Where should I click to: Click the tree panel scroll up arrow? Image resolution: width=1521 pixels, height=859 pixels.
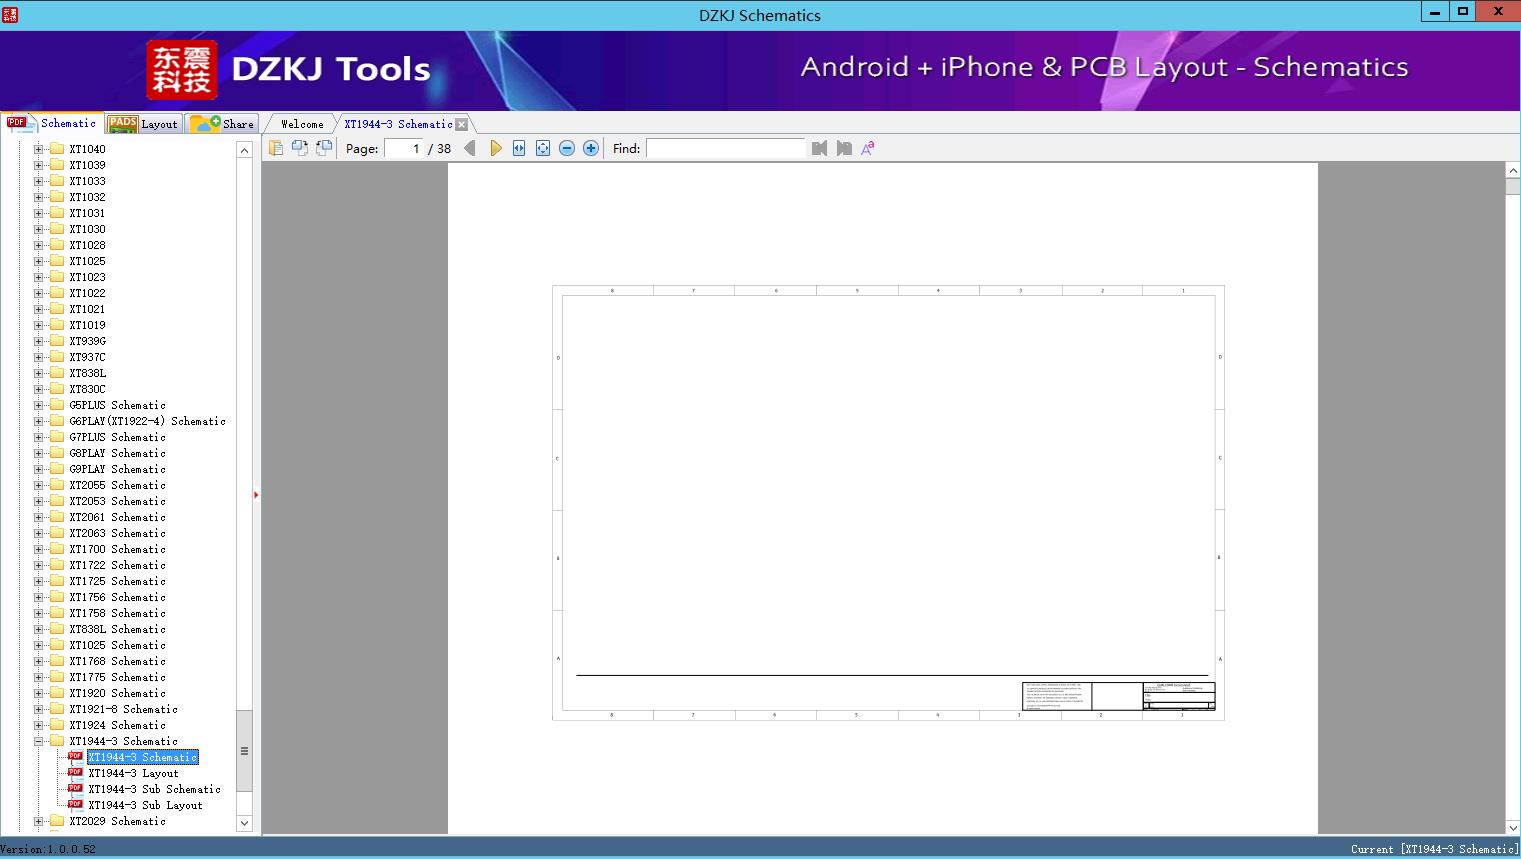point(244,150)
